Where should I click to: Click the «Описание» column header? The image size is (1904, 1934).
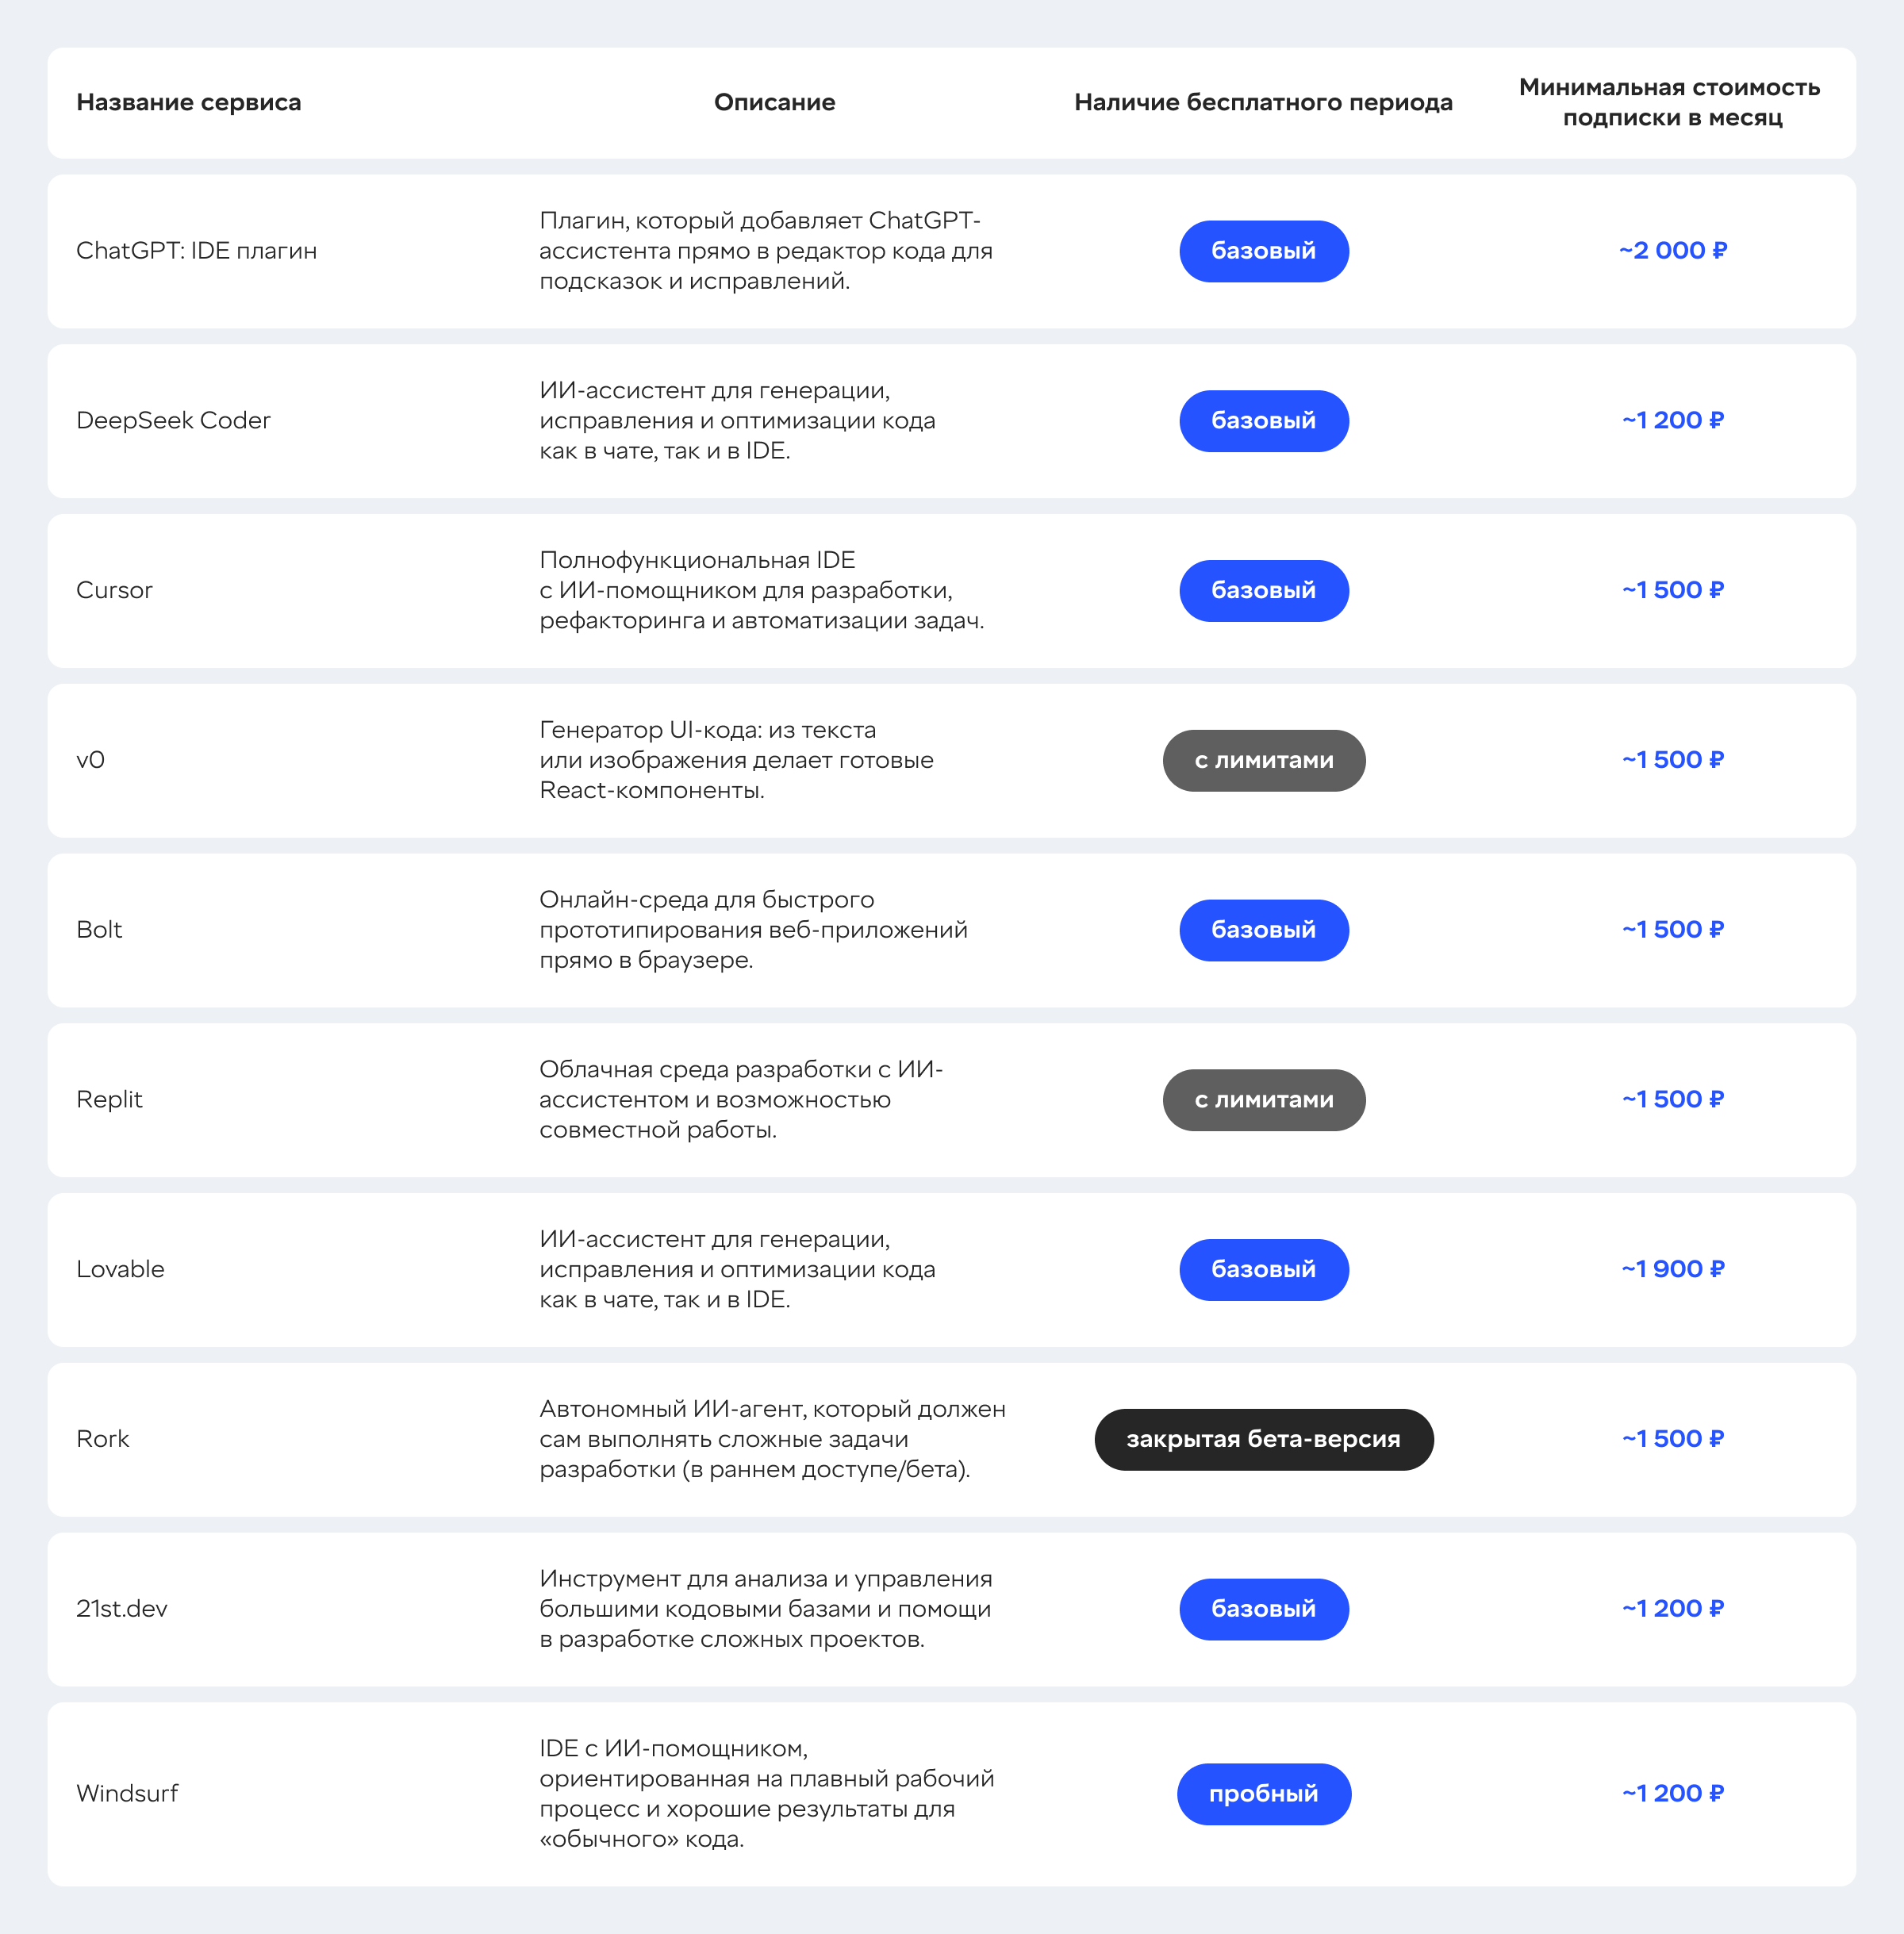774,103
